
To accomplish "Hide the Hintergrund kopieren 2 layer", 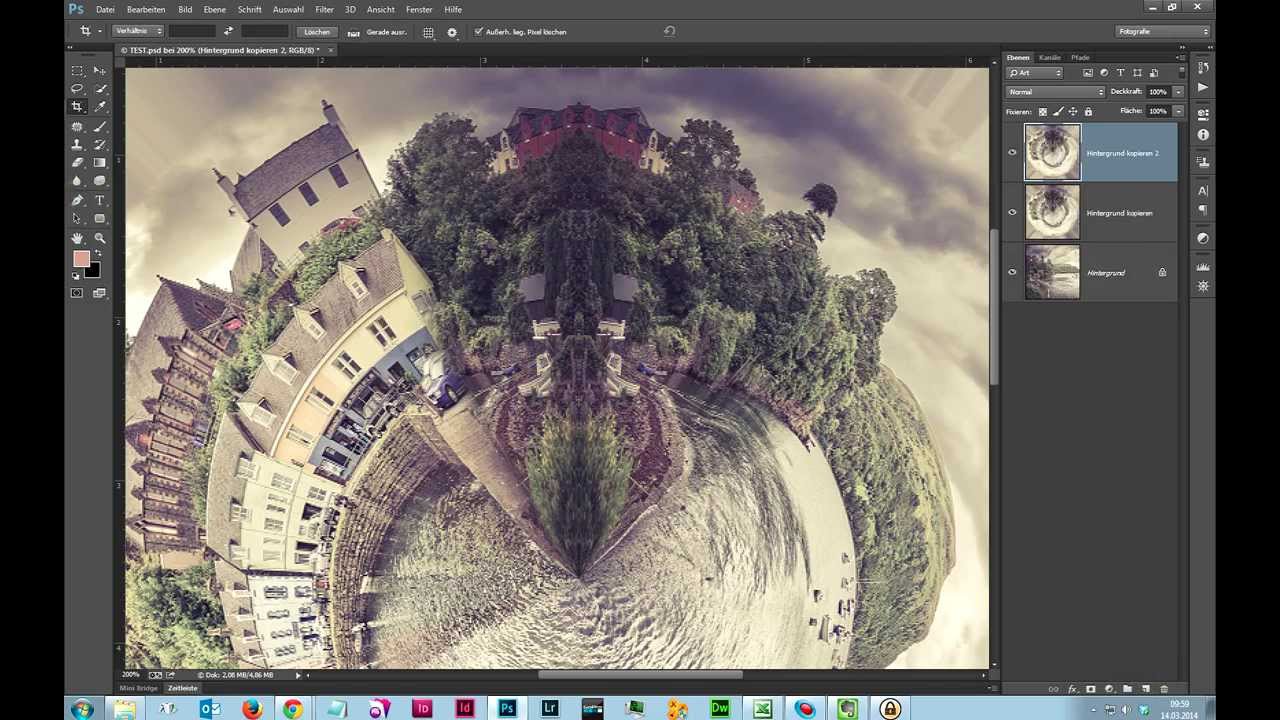I will coord(1012,153).
